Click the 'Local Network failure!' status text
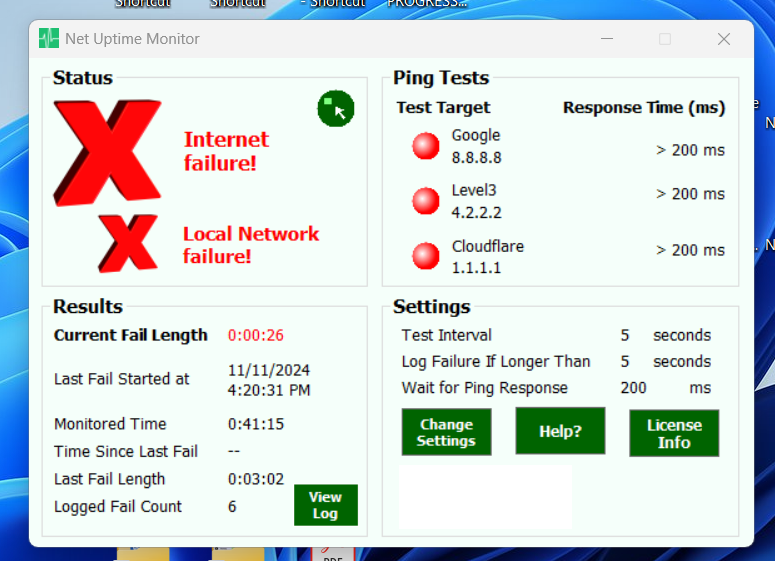 [251, 245]
